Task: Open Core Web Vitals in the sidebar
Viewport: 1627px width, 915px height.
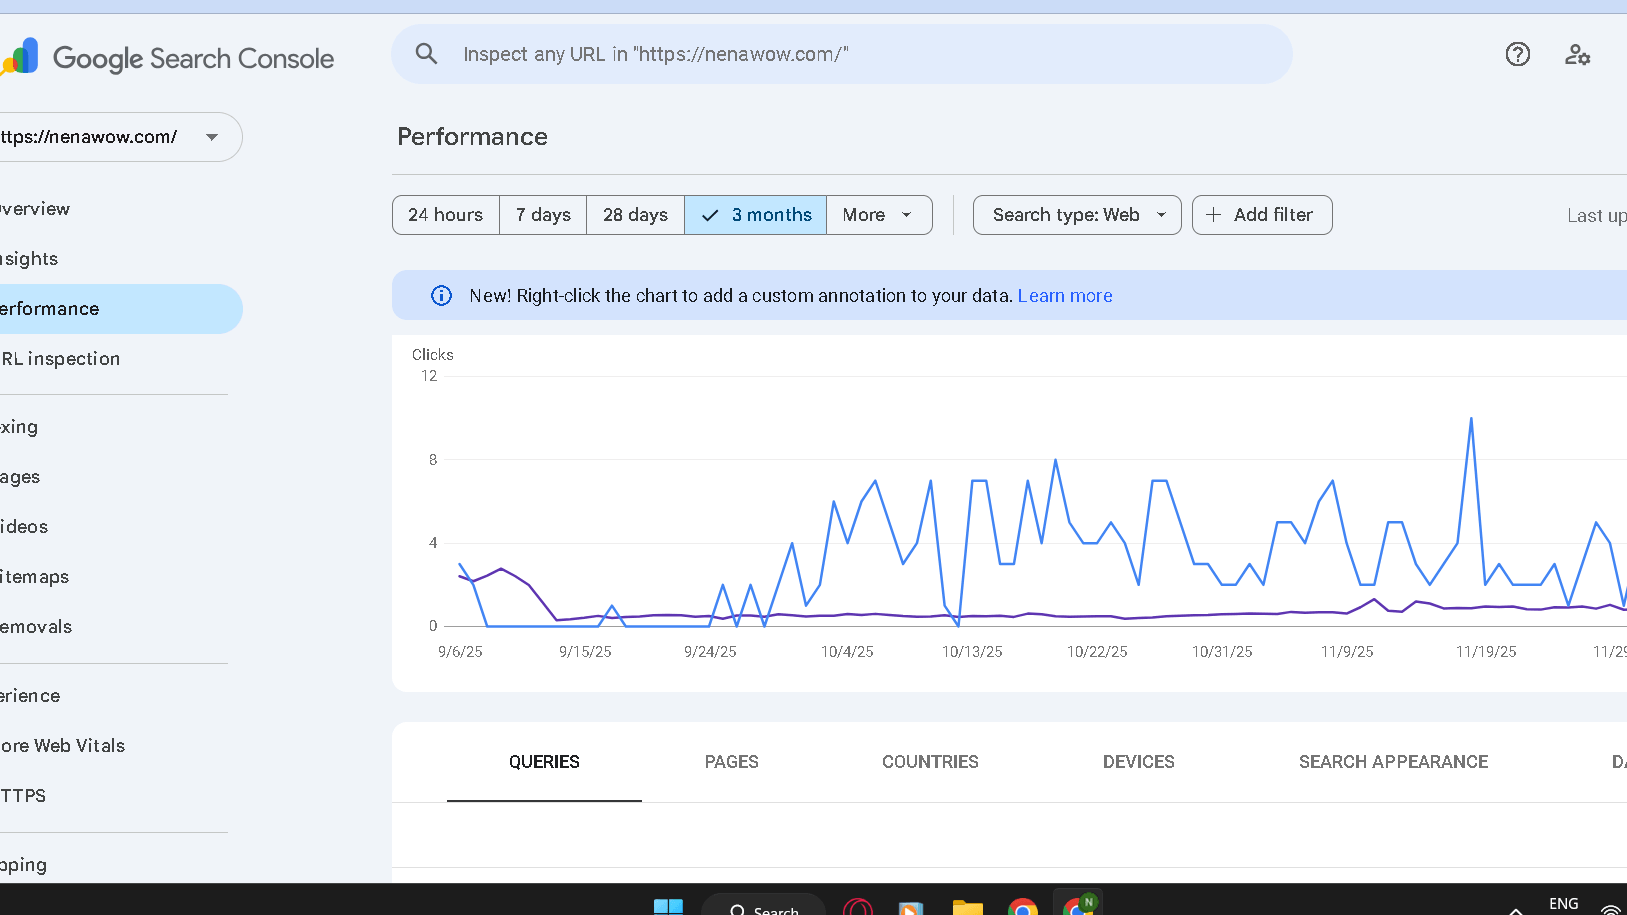Action: point(62,745)
